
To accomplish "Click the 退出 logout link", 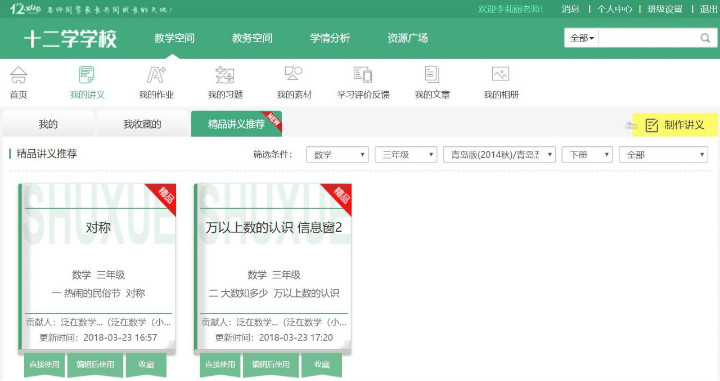I will pyautogui.click(x=709, y=9).
